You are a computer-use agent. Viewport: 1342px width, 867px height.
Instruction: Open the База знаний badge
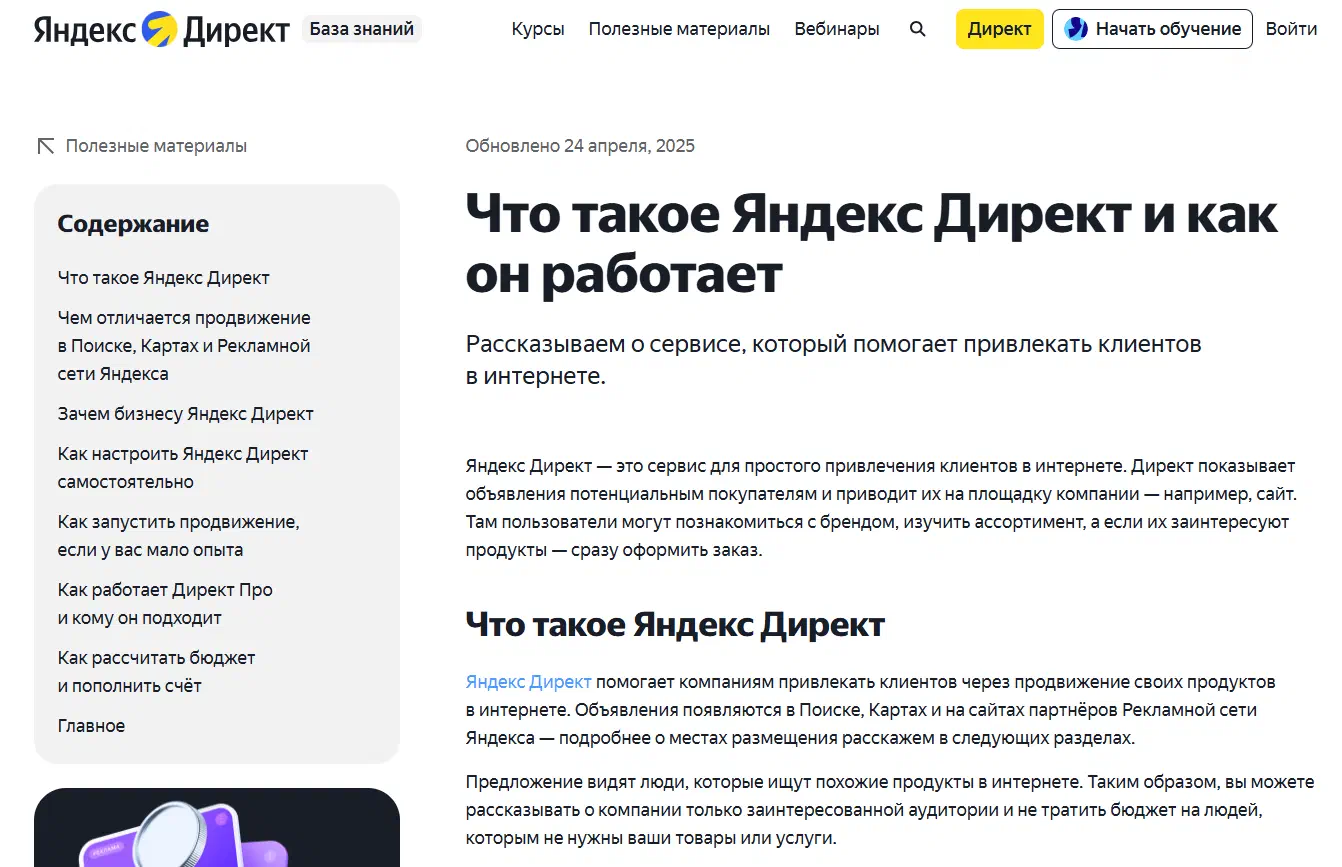point(362,29)
